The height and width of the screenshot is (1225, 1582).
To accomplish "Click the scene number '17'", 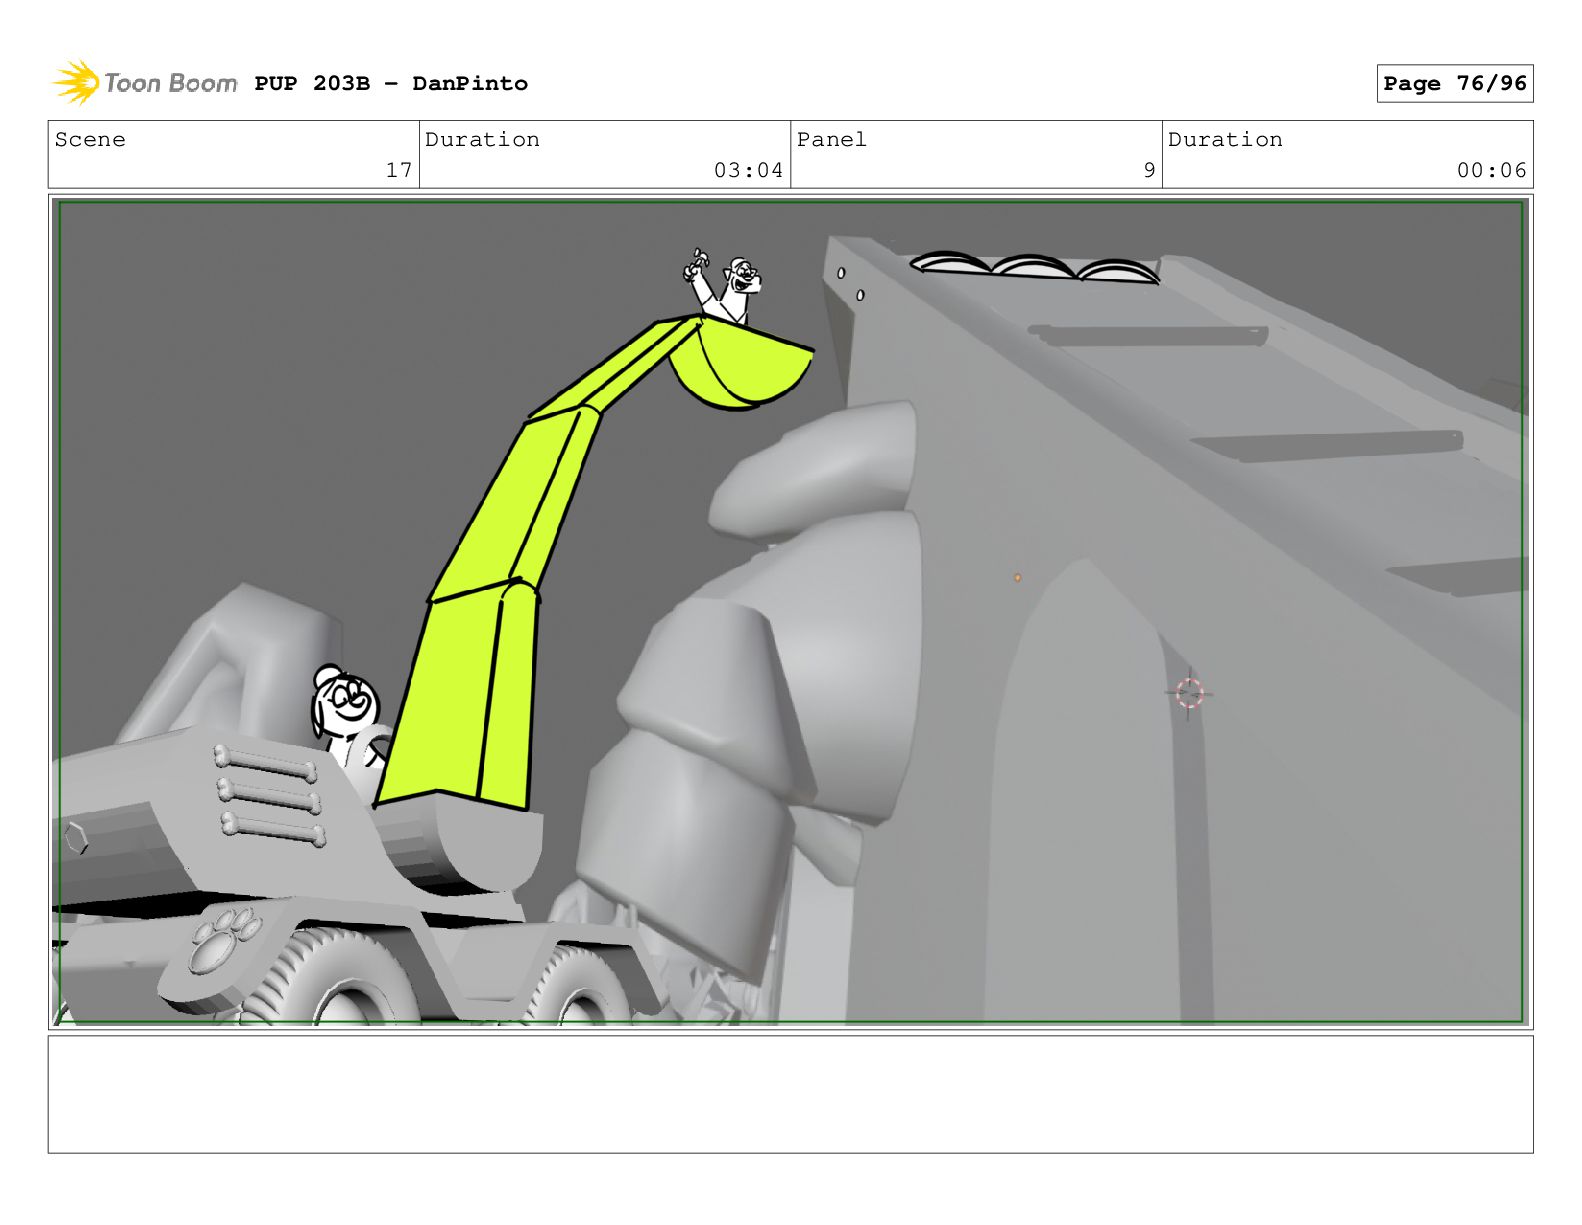I will pyautogui.click(x=399, y=170).
